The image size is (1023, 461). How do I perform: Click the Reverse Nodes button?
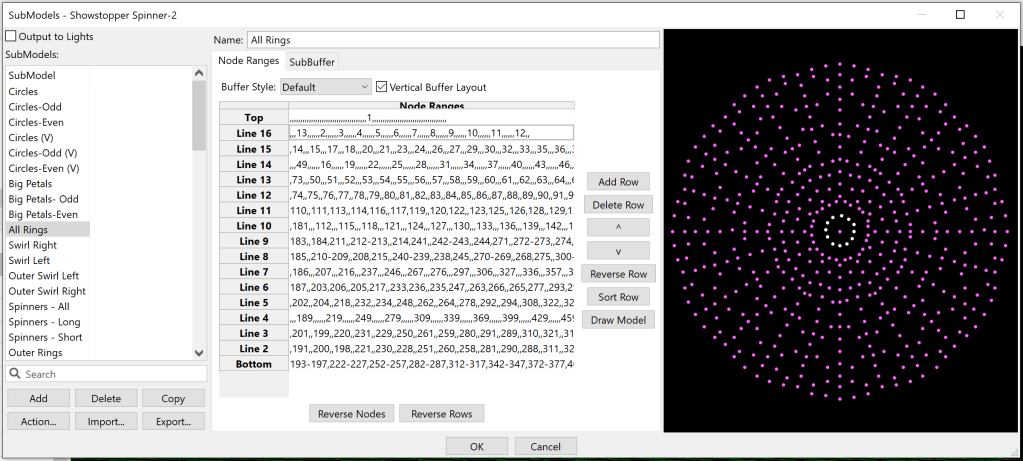351,413
